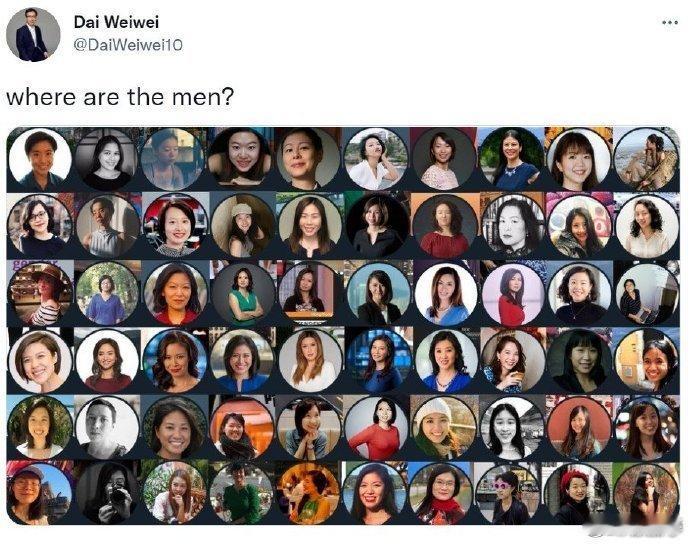Open the portrait with the red beret
The image size is (690, 544).
click(577, 493)
